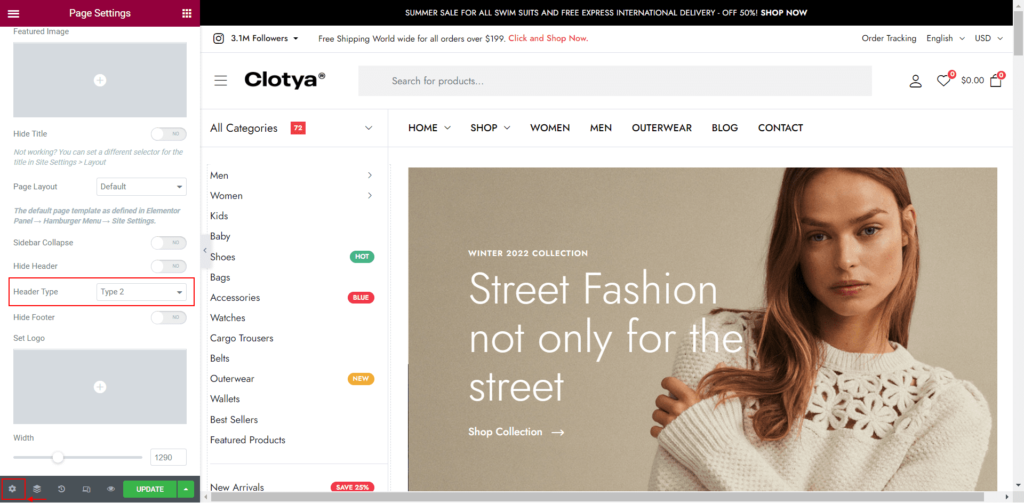This screenshot has height=503, width=1024.
Task: Switch responsive mode icon
Action: (x=86, y=489)
